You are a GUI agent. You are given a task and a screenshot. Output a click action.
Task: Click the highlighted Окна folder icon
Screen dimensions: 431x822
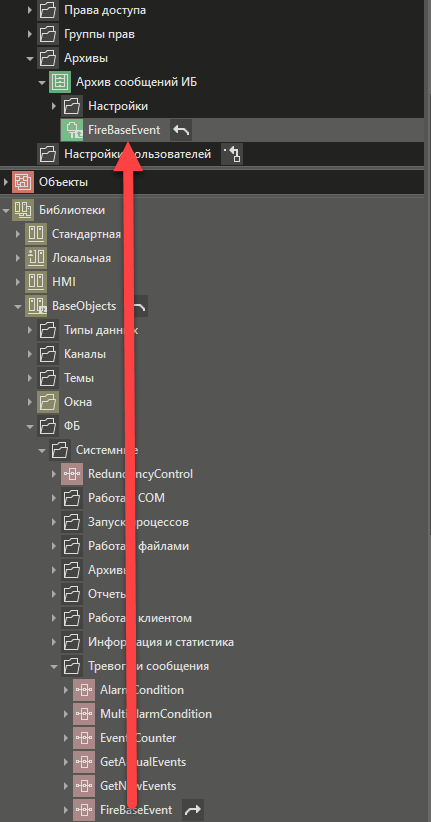pos(48,402)
